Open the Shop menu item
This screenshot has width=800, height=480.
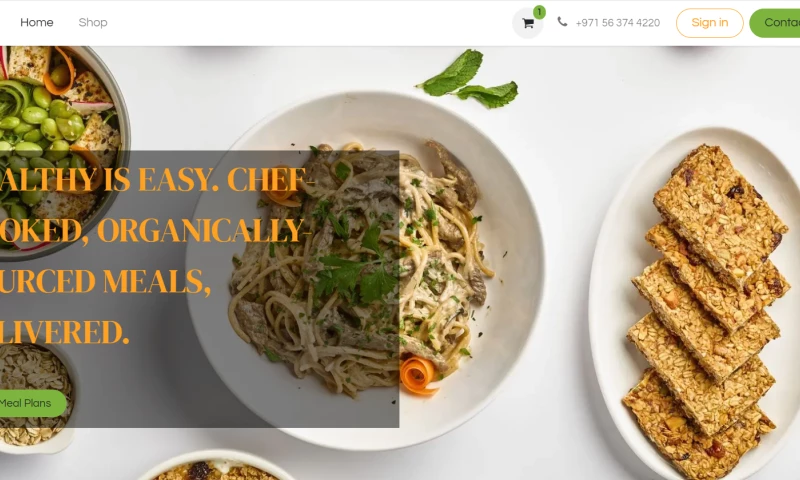point(93,22)
